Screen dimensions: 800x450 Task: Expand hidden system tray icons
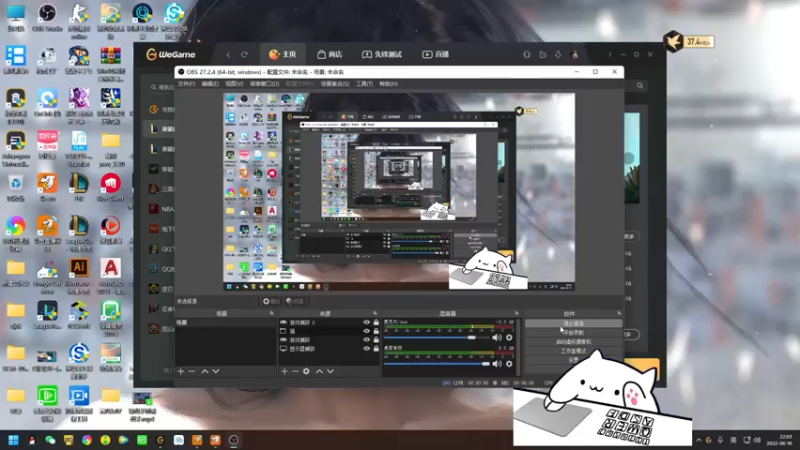(x=698, y=440)
